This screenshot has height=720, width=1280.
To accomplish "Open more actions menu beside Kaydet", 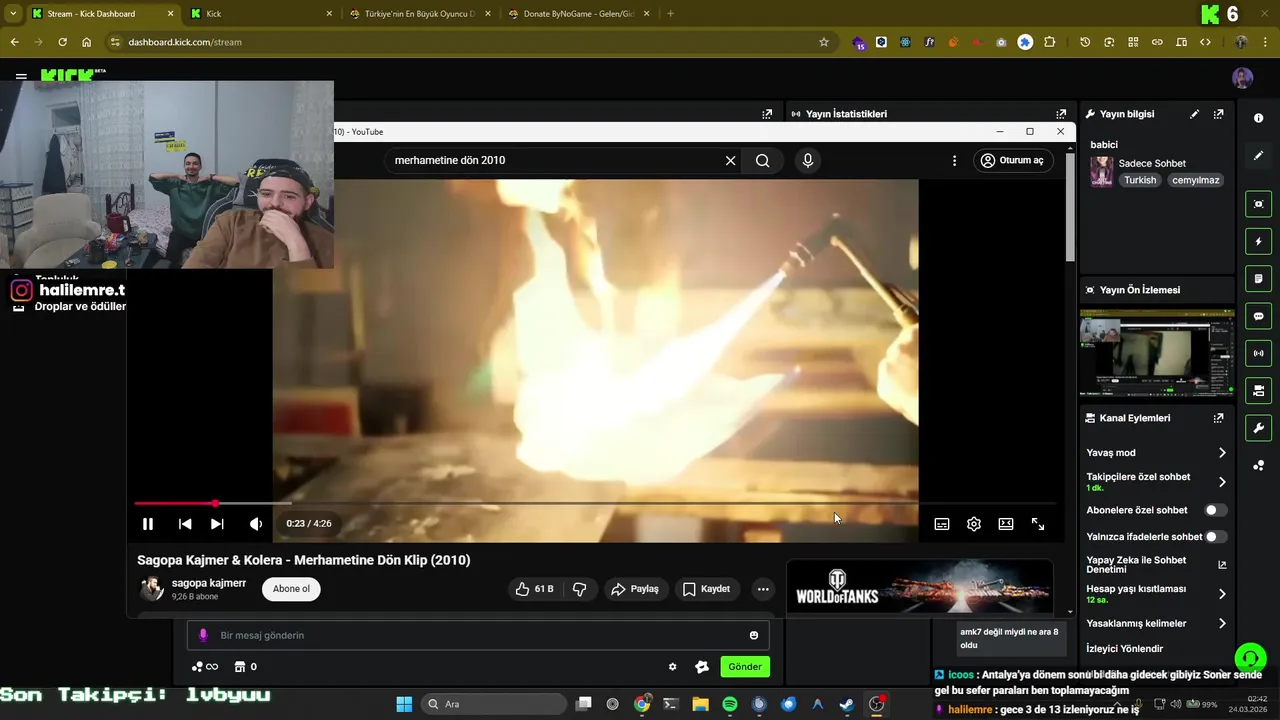I will point(763,589).
